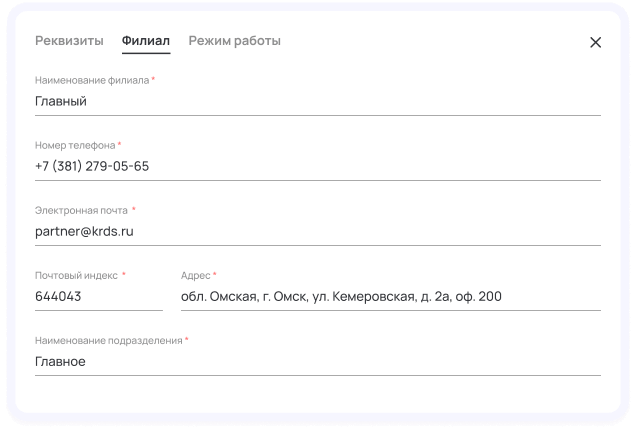Screen dimensions: 636x433
Task: Click the Почтовый индекс label
Action: (x=76, y=275)
